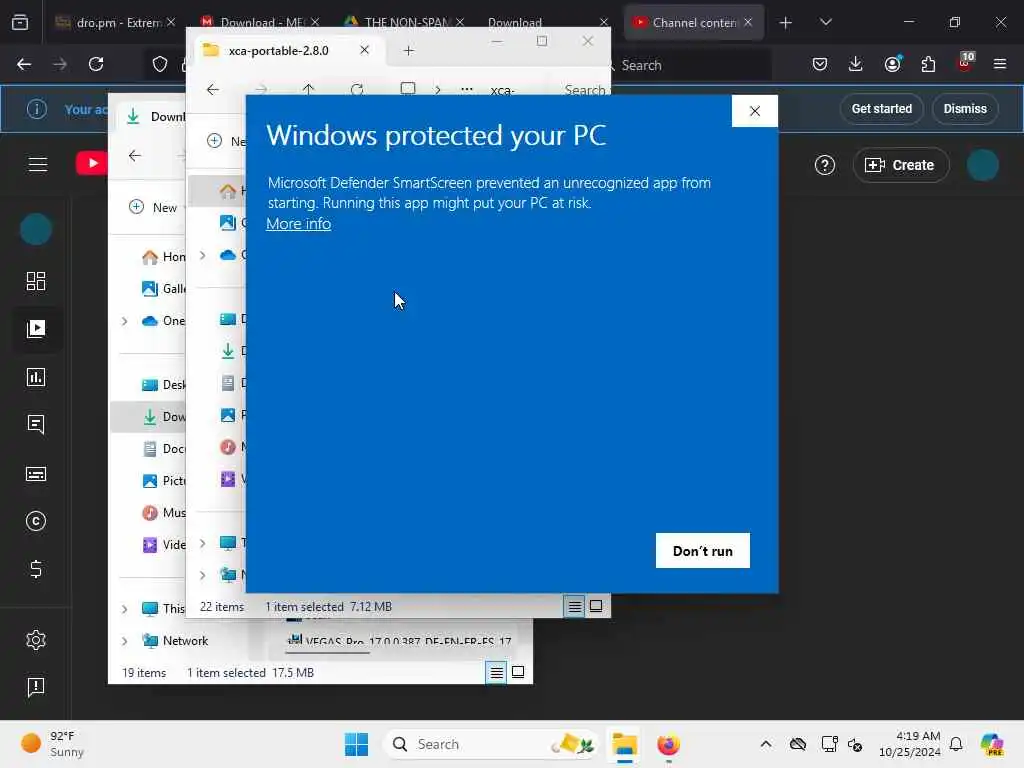Switch to the Channel content Firefox tab
Screen dimensions: 1024x768
(x=694, y=23)
